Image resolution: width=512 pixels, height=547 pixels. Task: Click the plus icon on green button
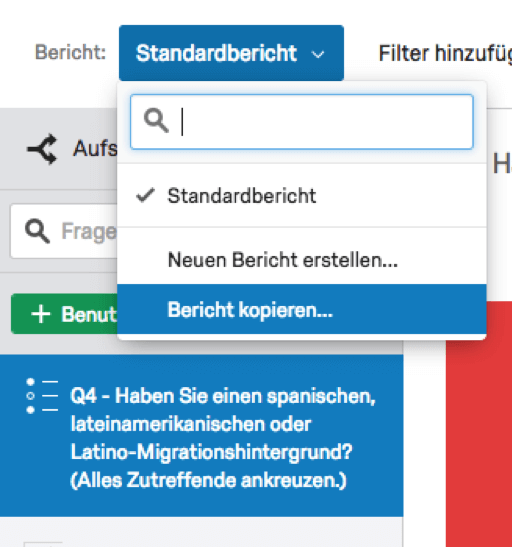41,314
